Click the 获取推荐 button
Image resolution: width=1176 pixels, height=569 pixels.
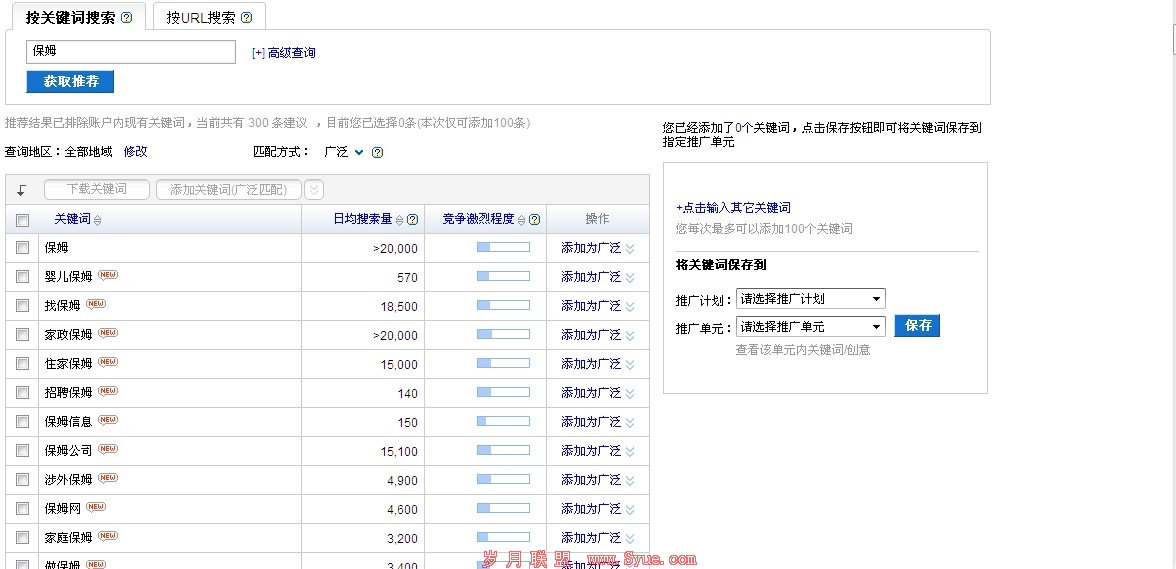tap(70, 81)
